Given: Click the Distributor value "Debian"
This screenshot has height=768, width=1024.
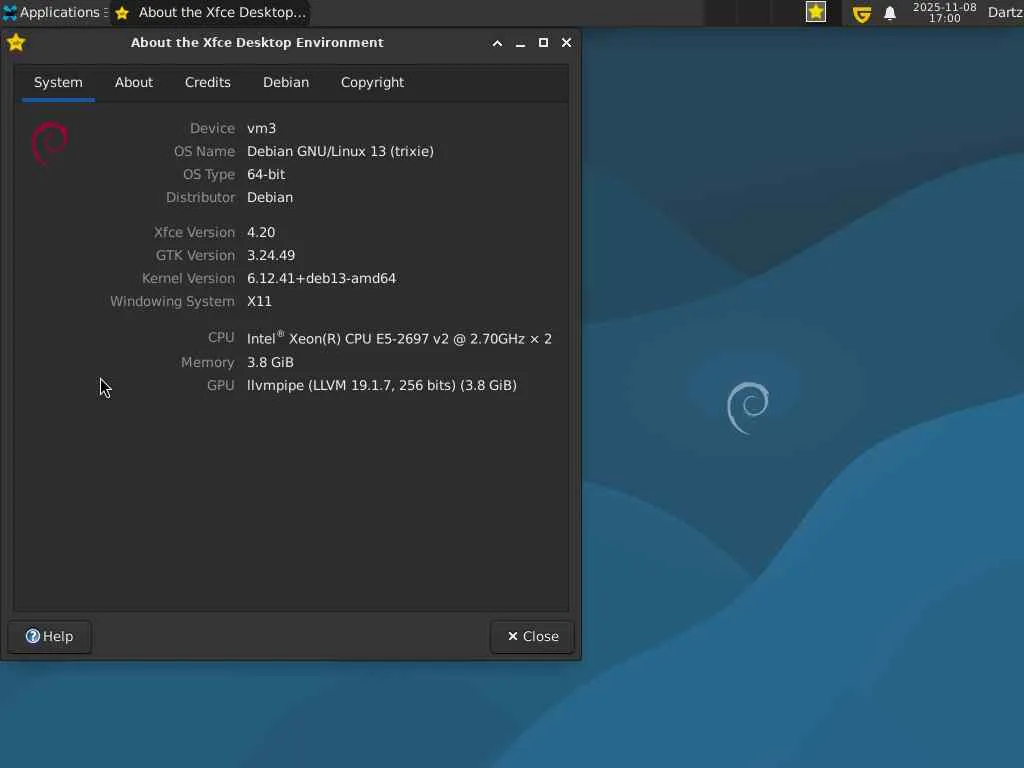Looking at the screenshot, I should 270,197.
